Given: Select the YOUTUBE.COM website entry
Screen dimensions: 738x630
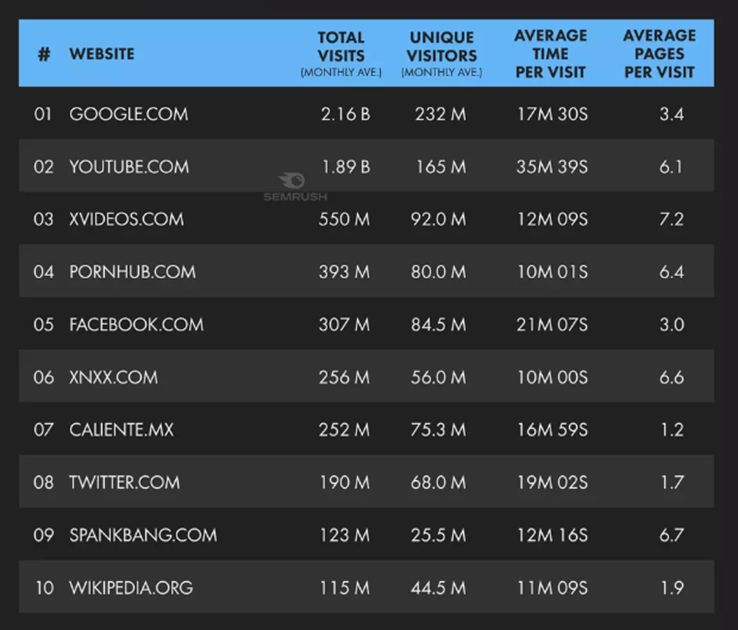Looking at the screenshot, I should [x=129, y=167].
